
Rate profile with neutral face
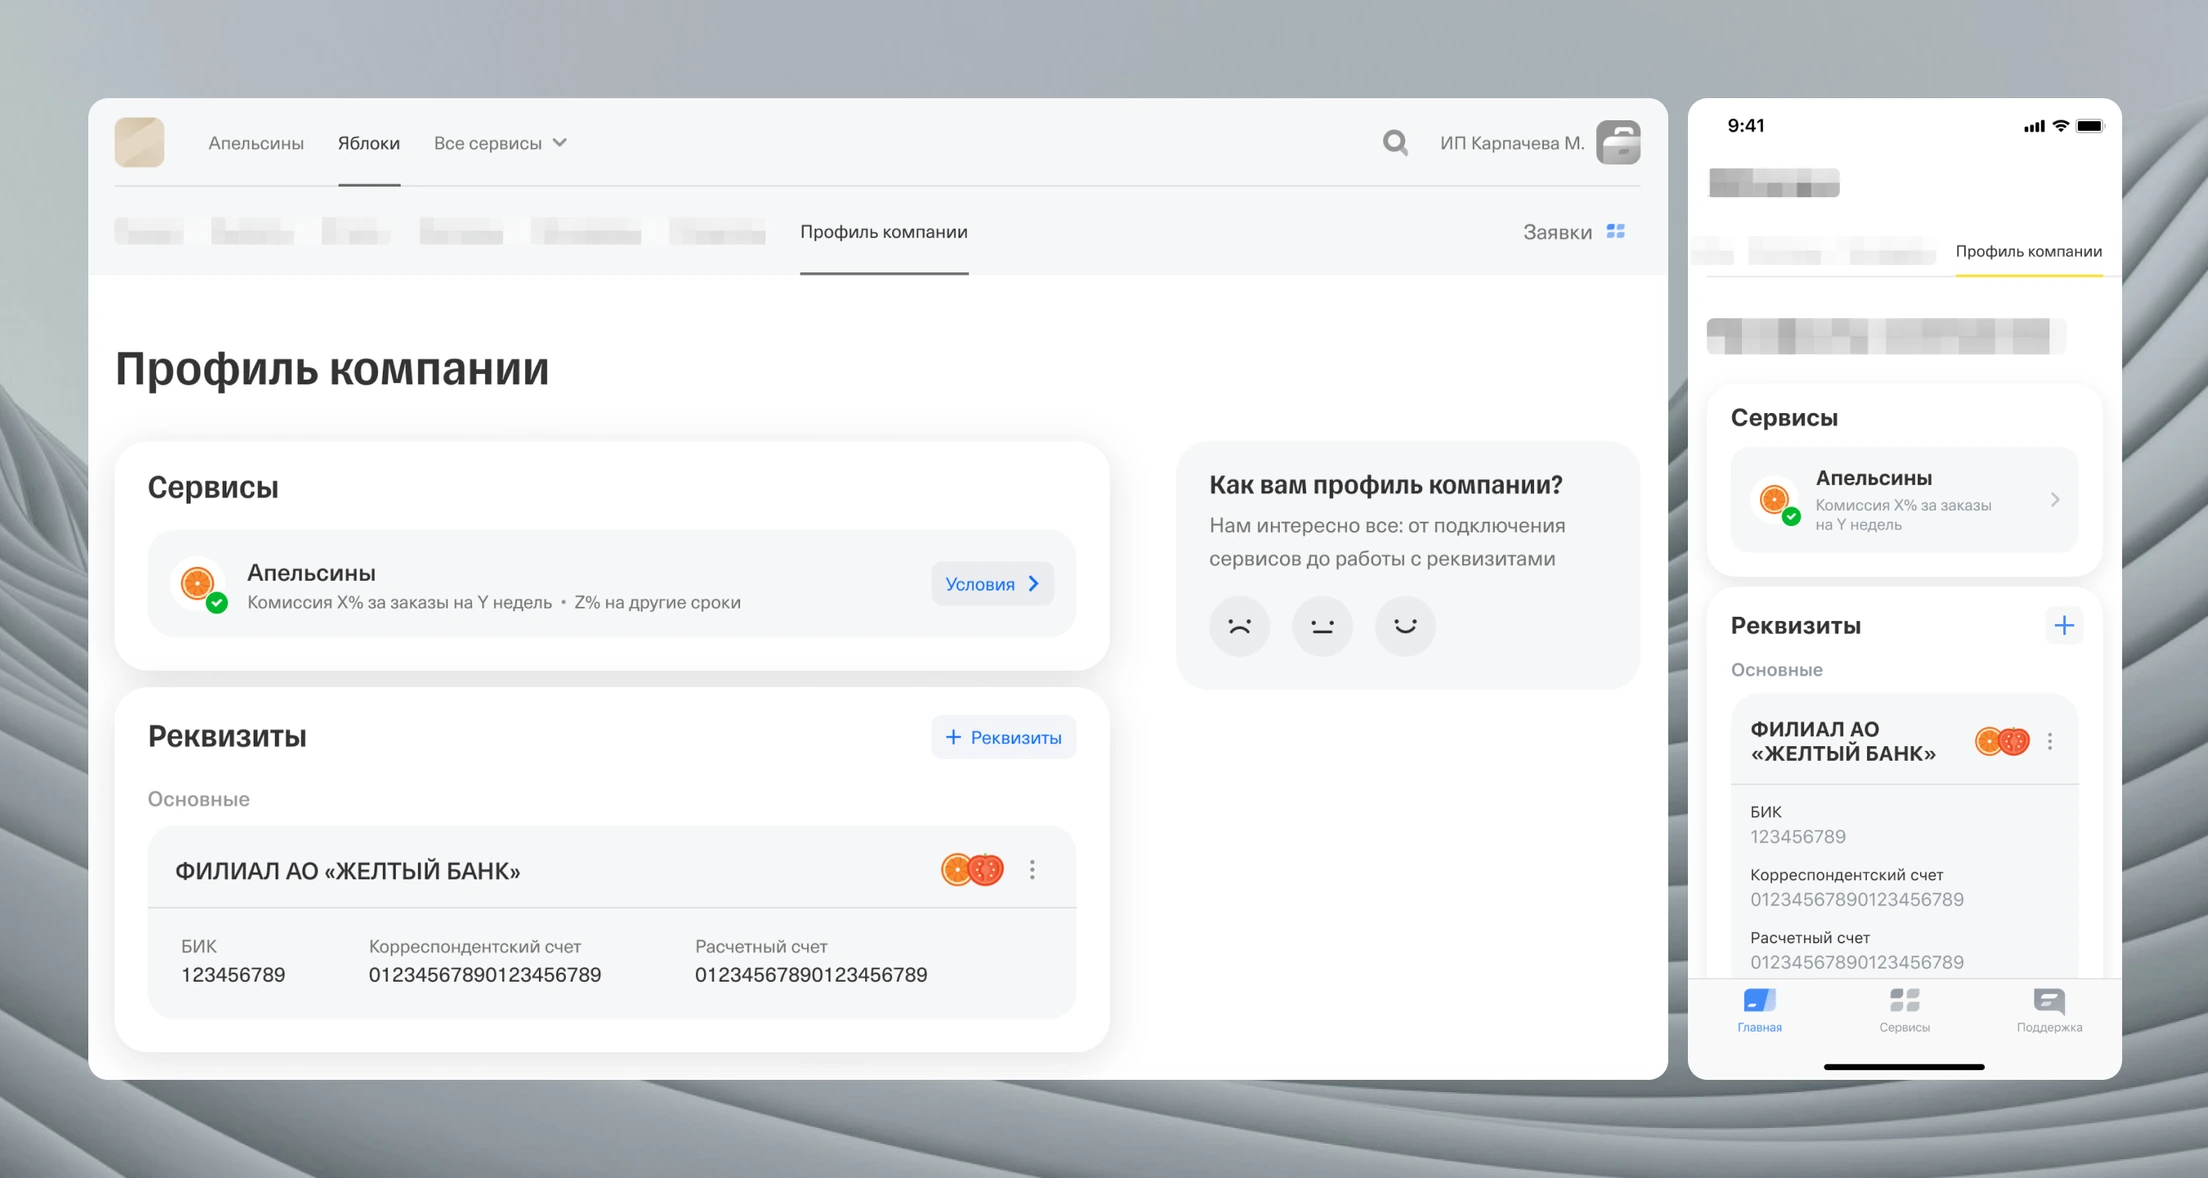[1322, 626]
